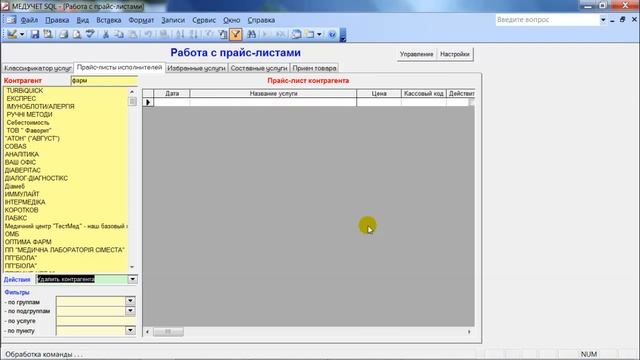The image size is (640, 360).
Task: Switch to the Избранные услуги tab
Action: (x=196, y=68)
